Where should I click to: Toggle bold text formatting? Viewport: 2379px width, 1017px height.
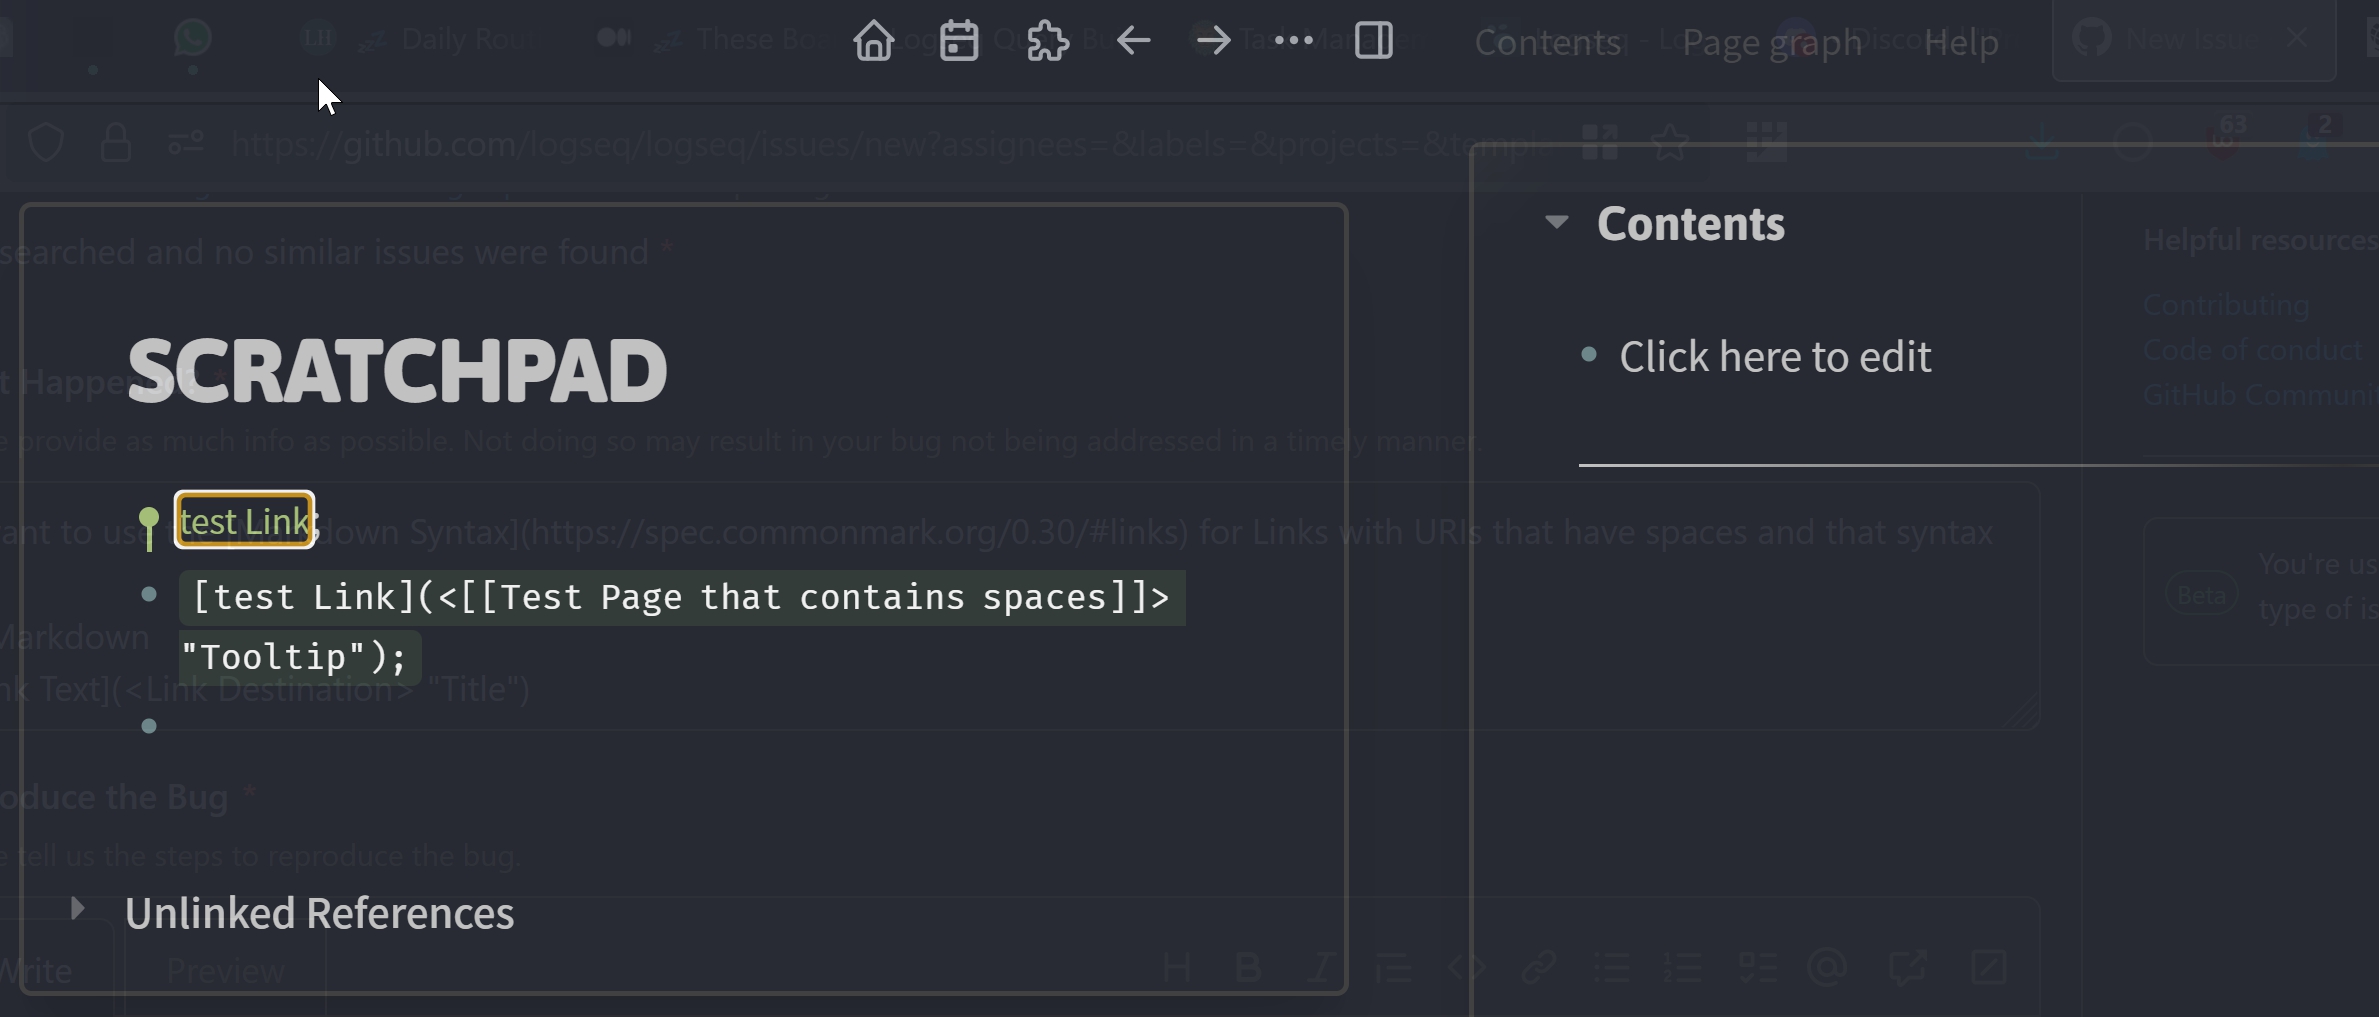coord(1248,966)
